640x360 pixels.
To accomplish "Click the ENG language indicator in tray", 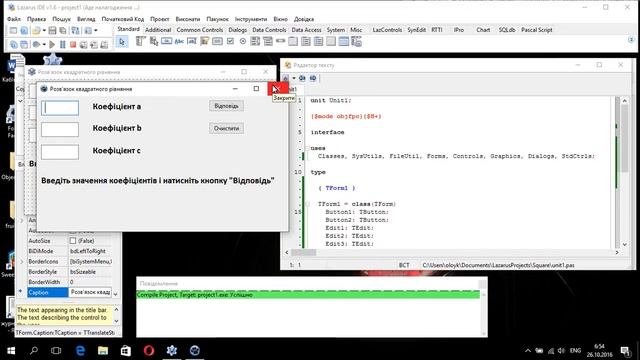I will click(x=575, y=351).
